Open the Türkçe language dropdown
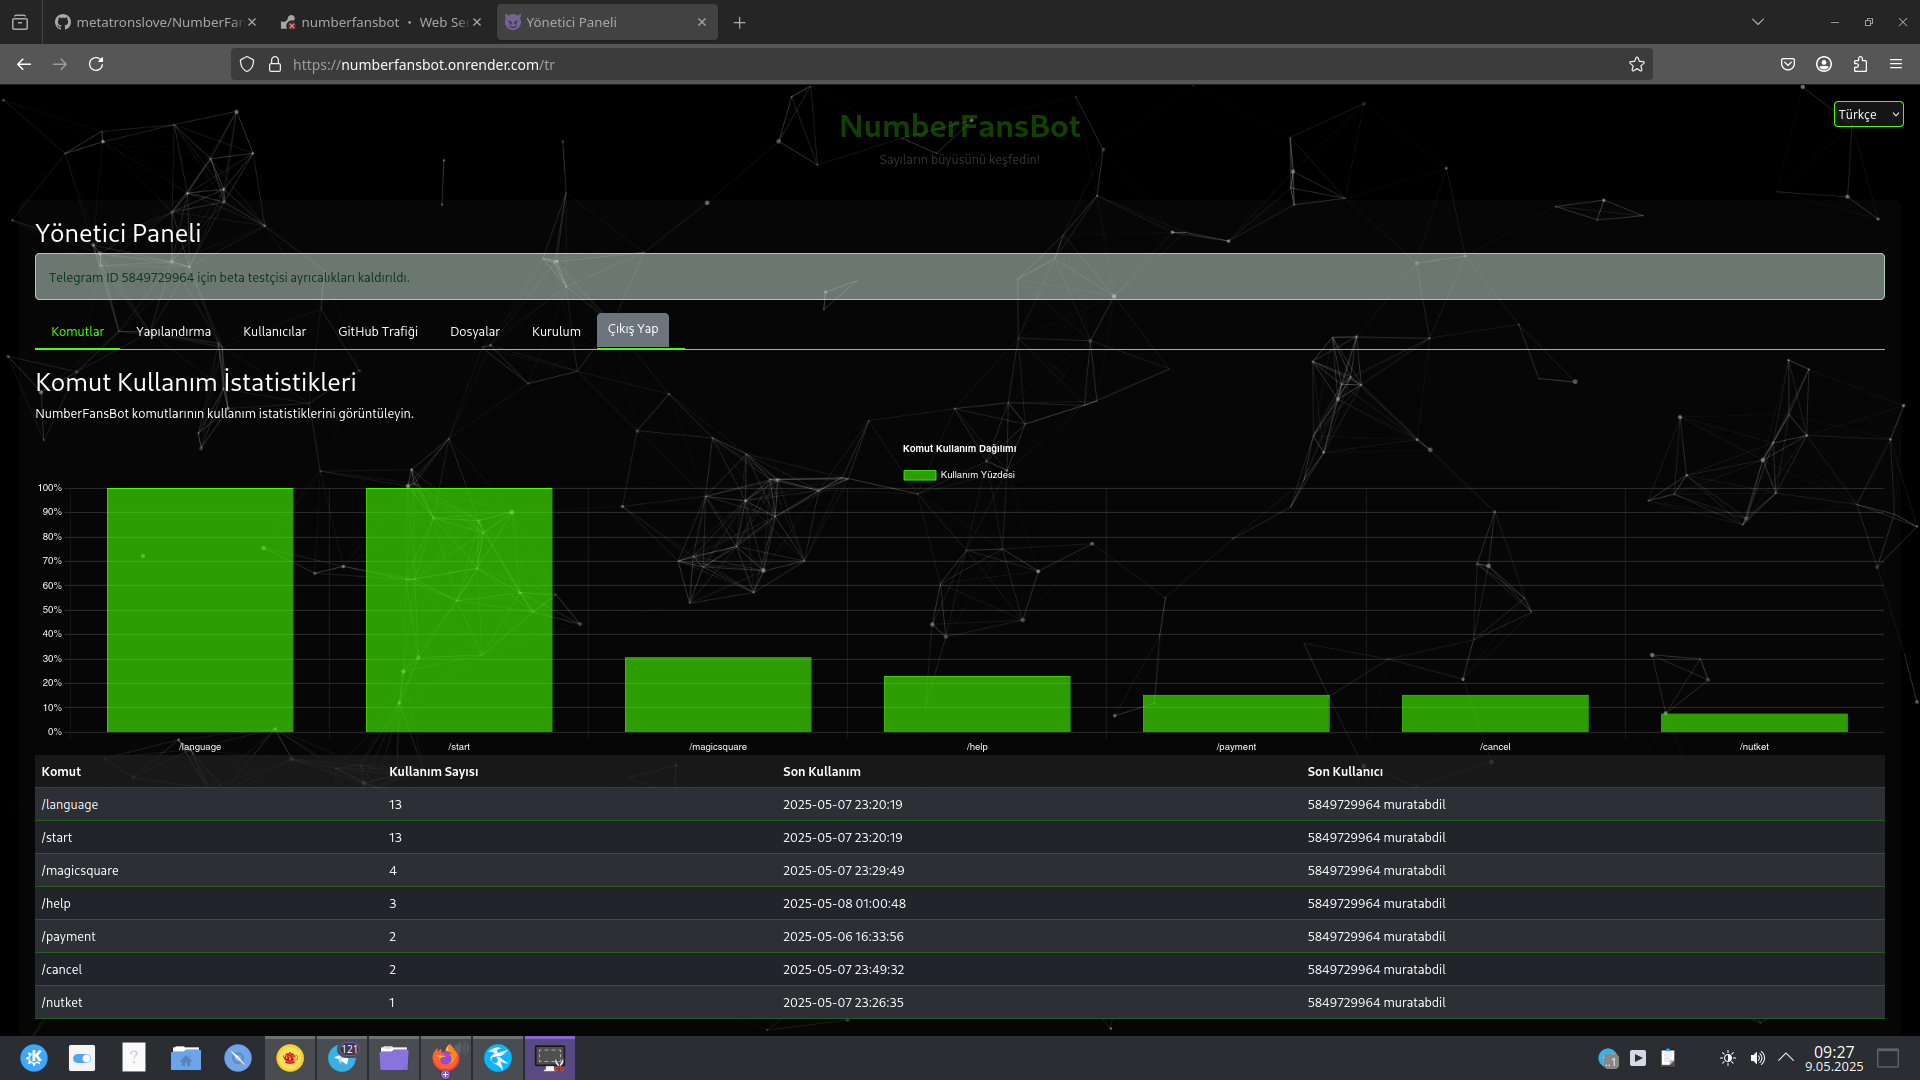Viewport: 1920px width, 1080px height. (1868, 114)
